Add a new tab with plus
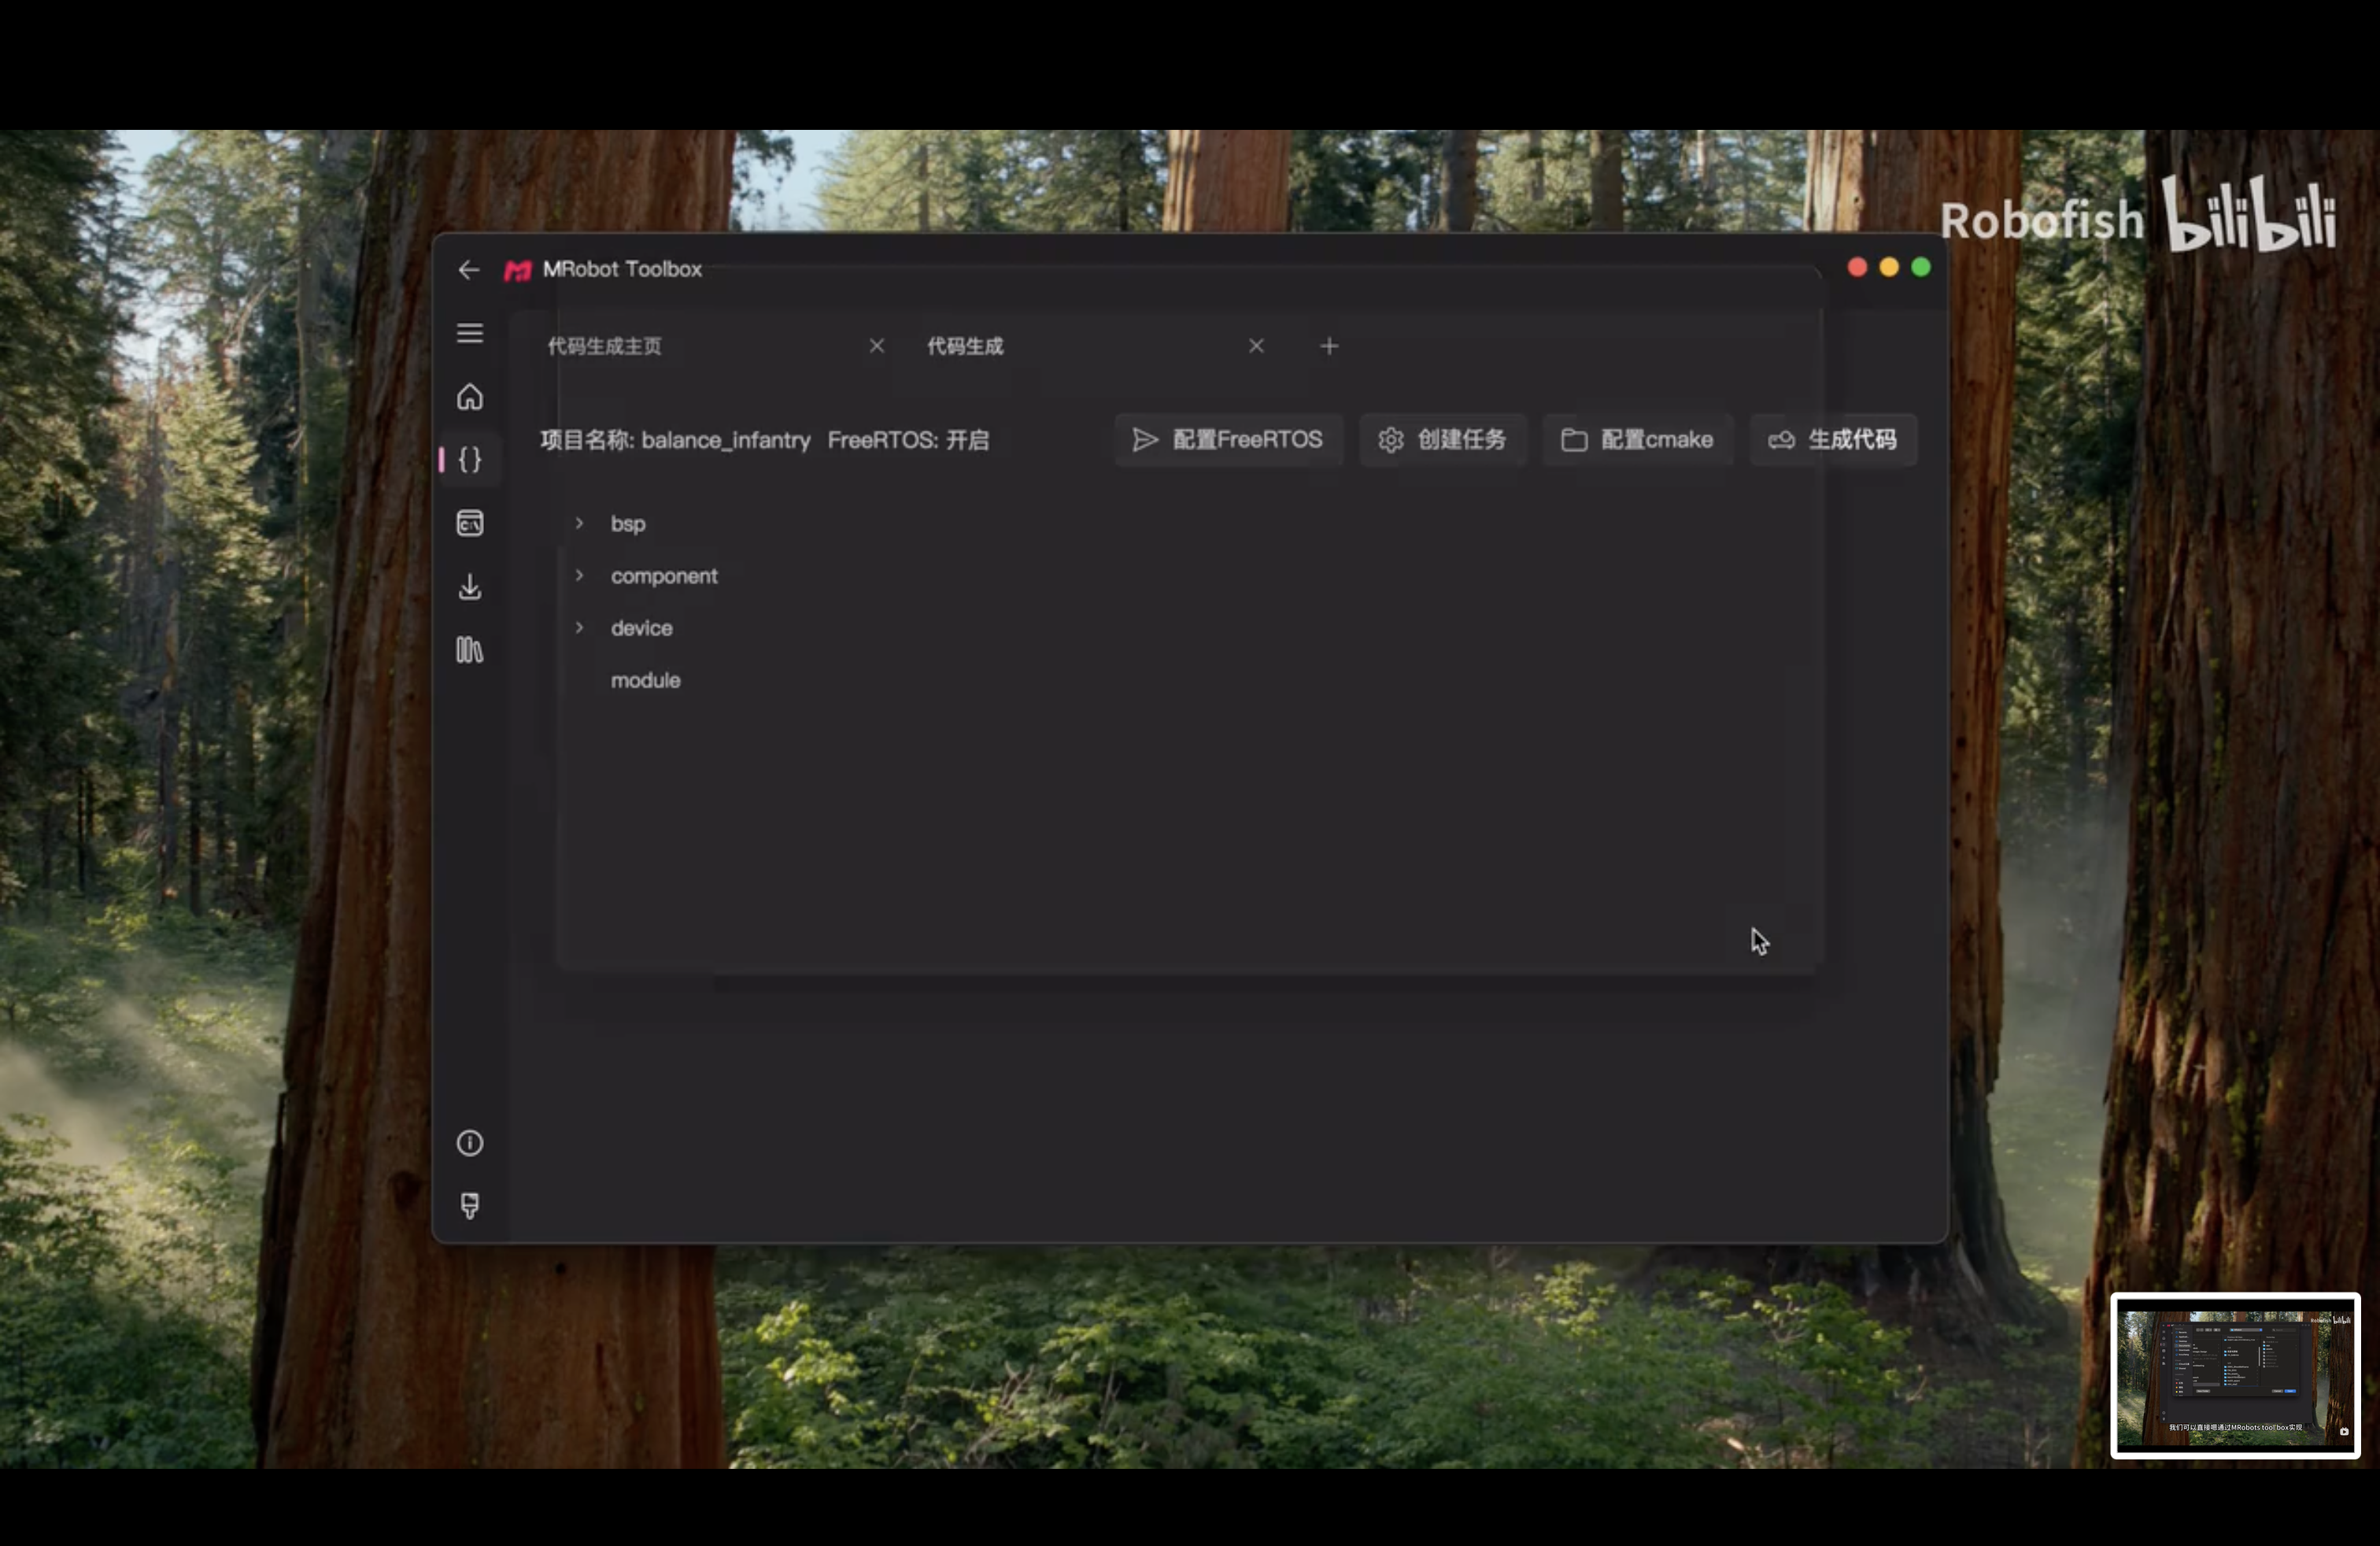2380x1546 pixels. click(1329, 346)
